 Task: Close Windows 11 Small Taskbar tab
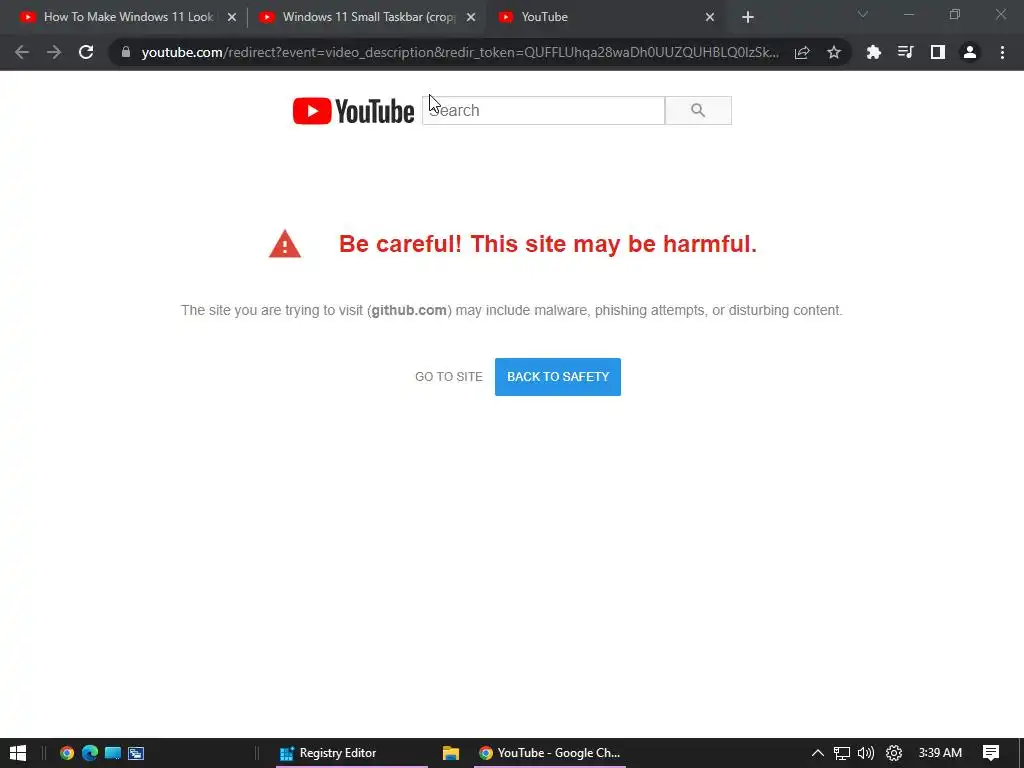tap(471, 17)
